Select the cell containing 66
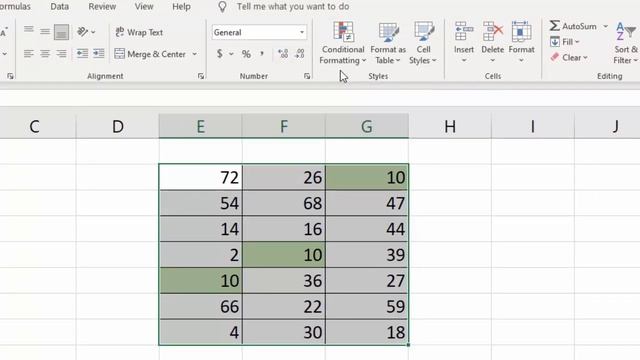640x360 pixels. click(201, 306)
